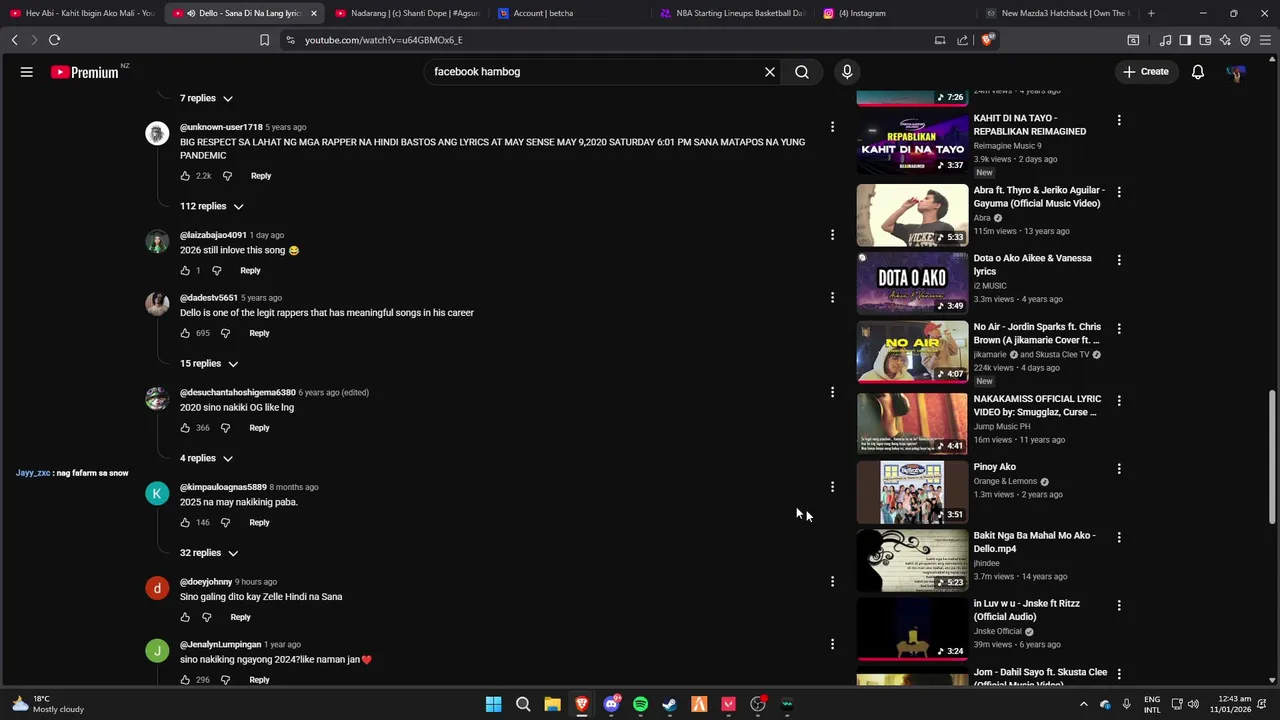Viewport: 1280px width, 720px height.
Task: Open a new browser tab
Action: click(x=1151, y=13)
